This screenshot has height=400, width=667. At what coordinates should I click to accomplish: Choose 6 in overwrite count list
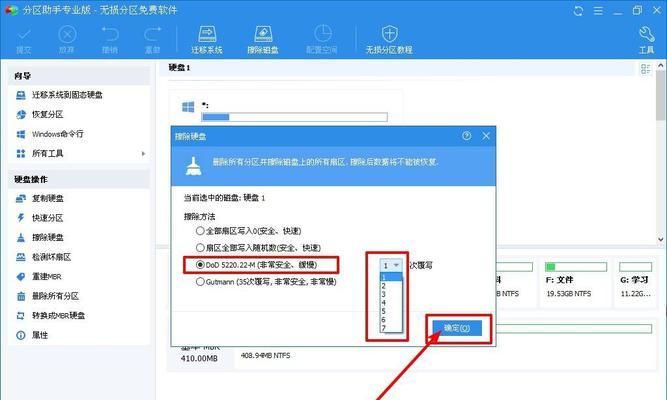391,320
